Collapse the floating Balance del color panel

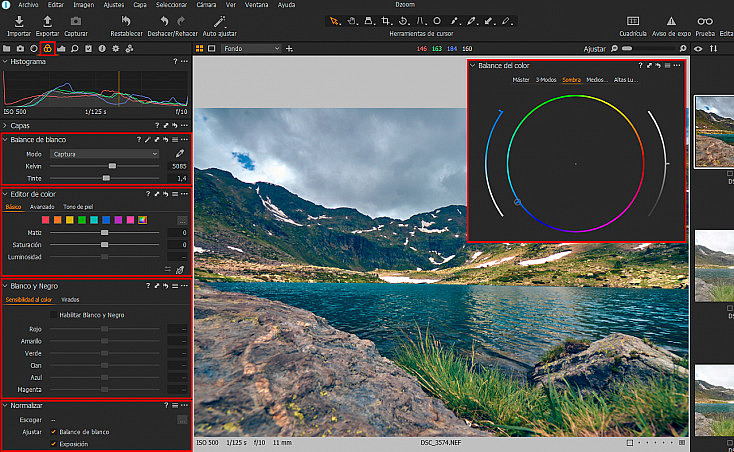point(473,66)
